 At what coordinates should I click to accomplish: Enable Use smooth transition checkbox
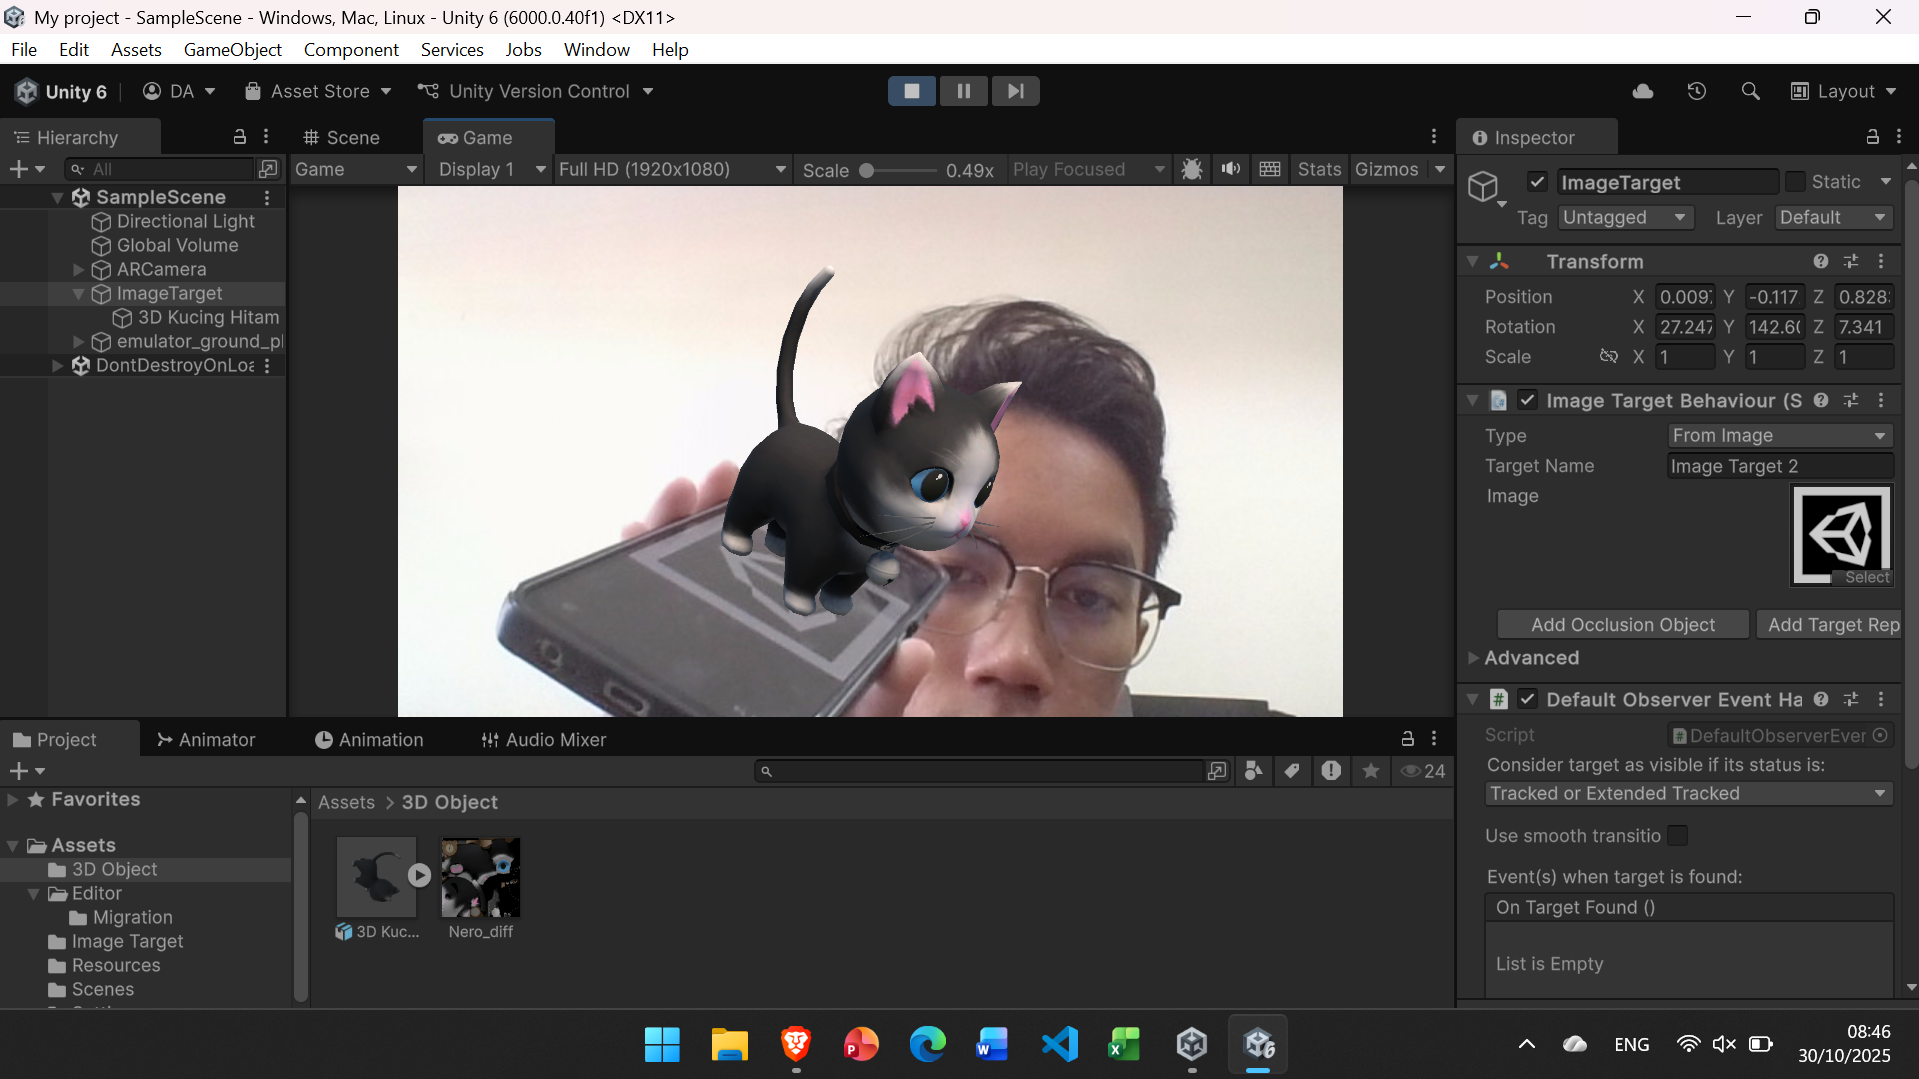point(1678,835)
